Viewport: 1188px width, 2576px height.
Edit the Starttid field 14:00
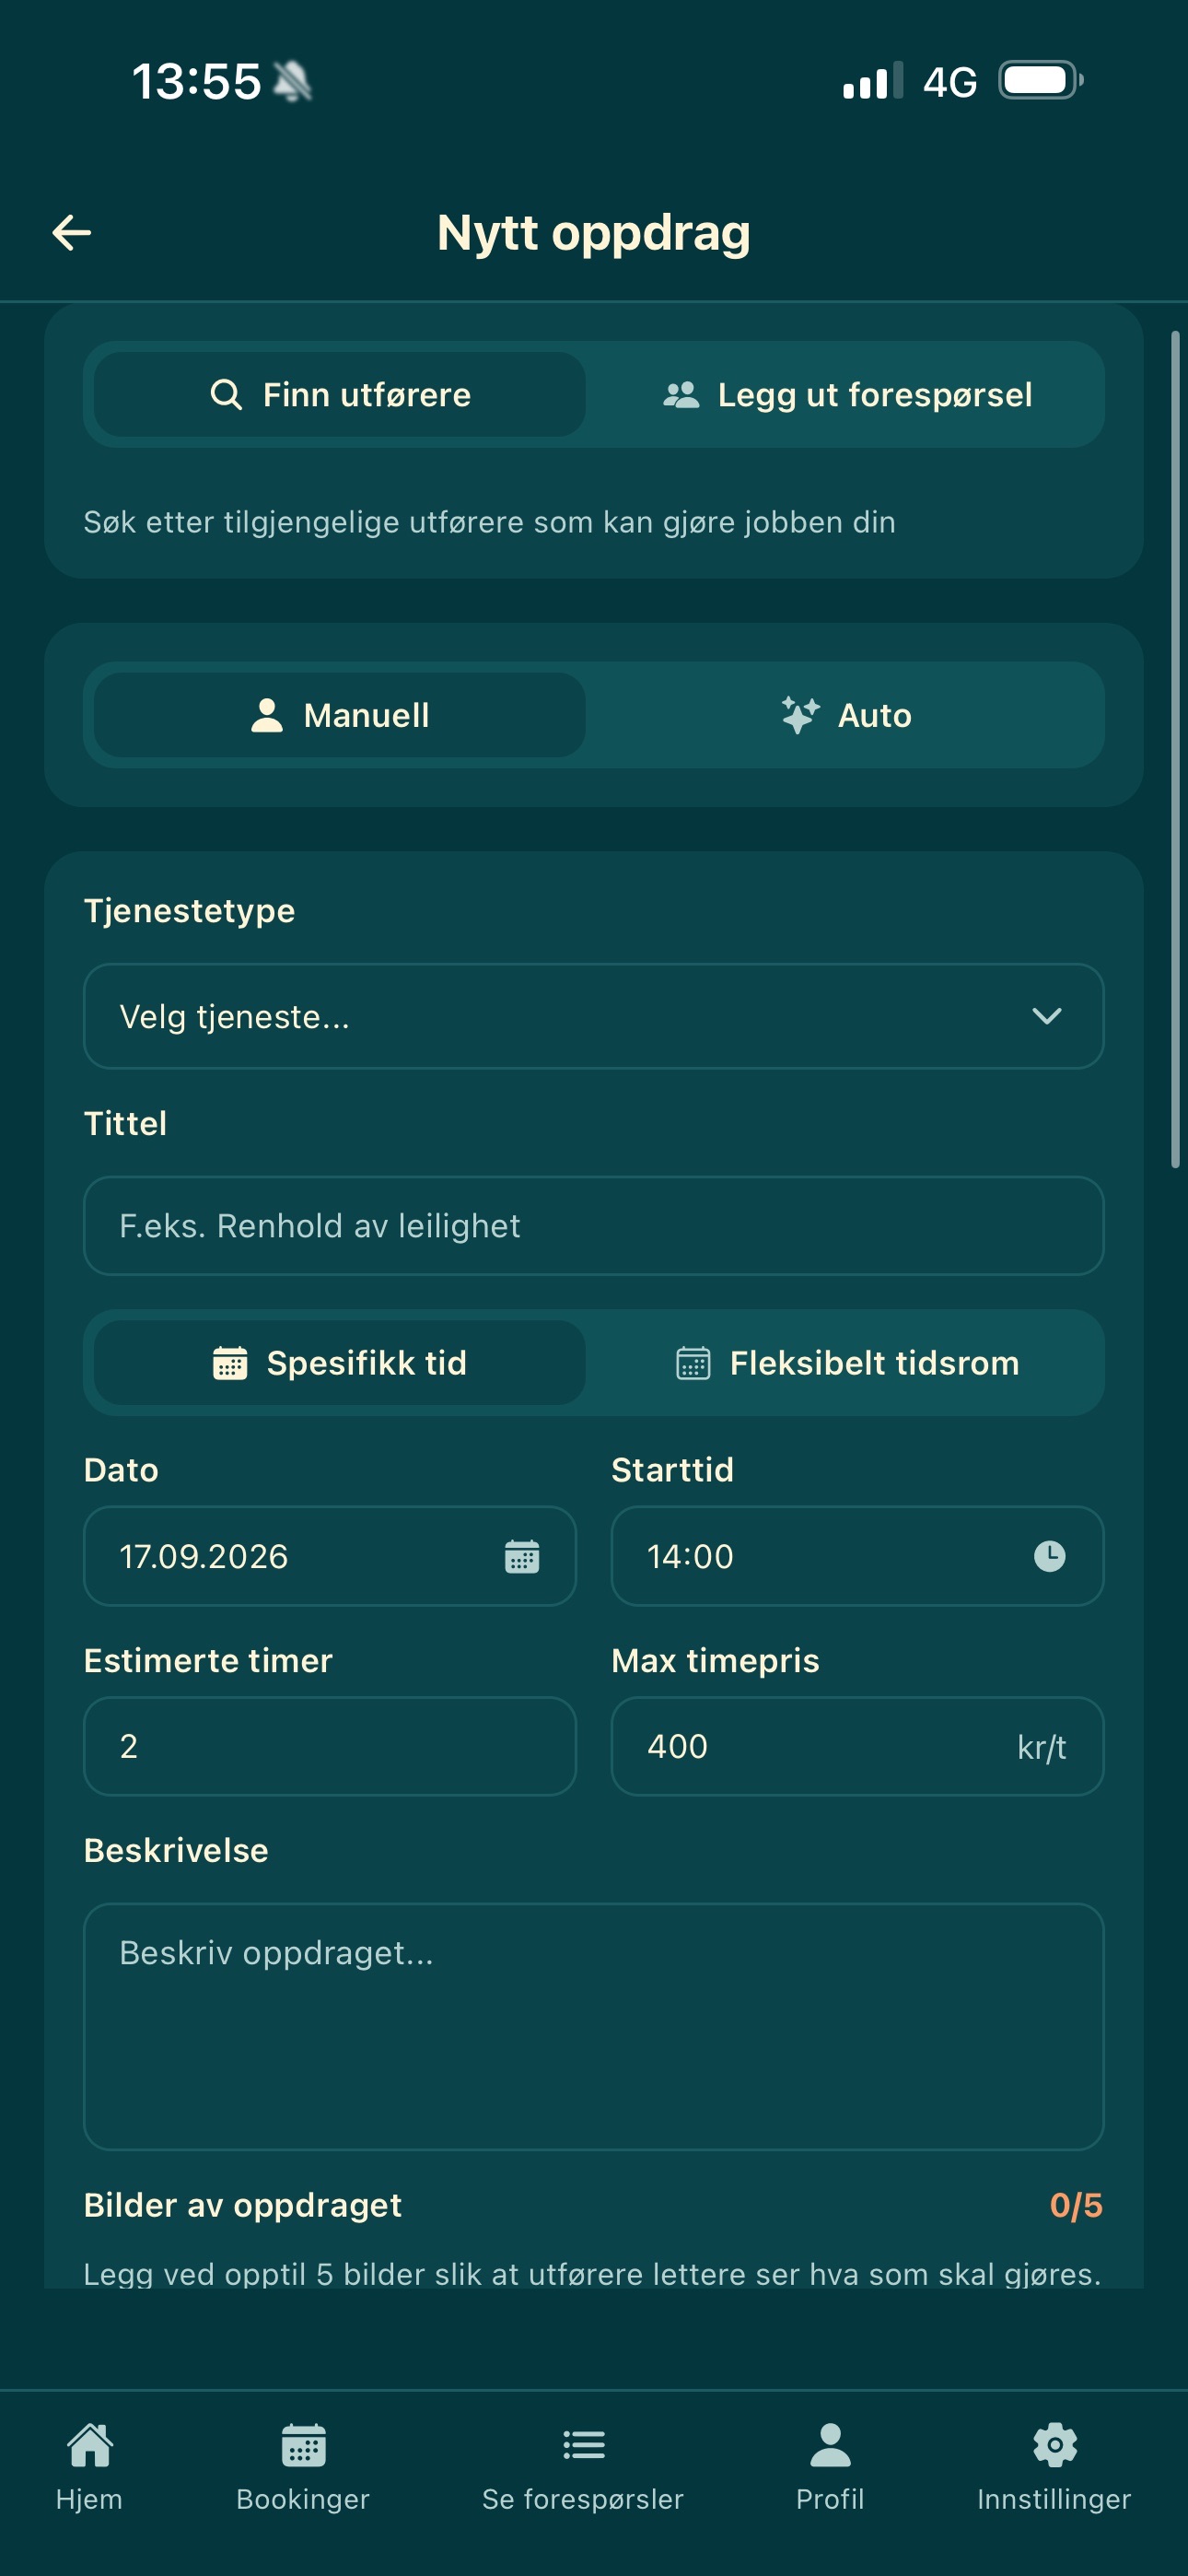[x=858, y=1556]
